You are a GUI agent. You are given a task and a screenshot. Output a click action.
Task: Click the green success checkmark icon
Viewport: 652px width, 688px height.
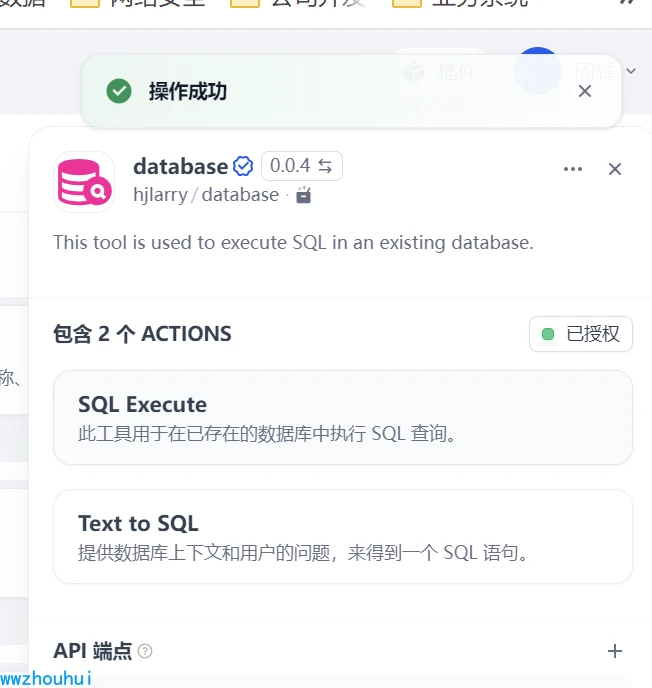pyautogui.click(x=119, y=91)
